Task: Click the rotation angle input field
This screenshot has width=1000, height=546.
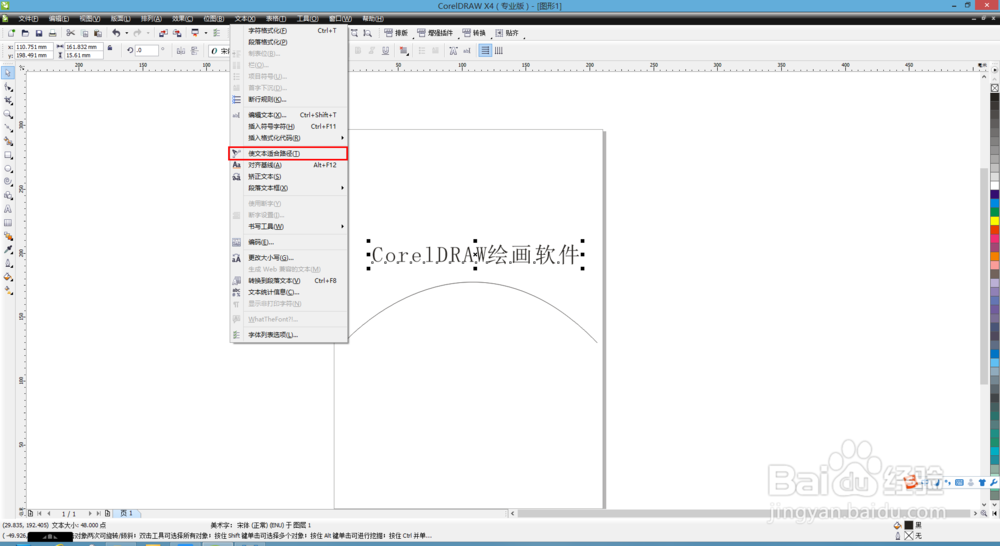Action: coord(146,50)
